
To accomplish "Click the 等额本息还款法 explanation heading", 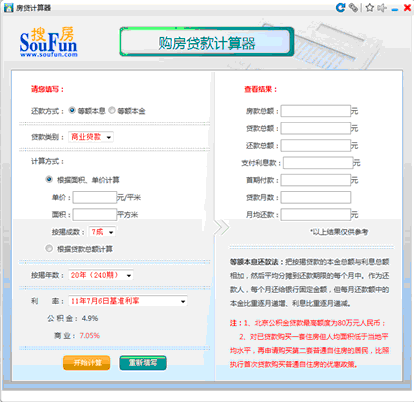I will point(256,262).
